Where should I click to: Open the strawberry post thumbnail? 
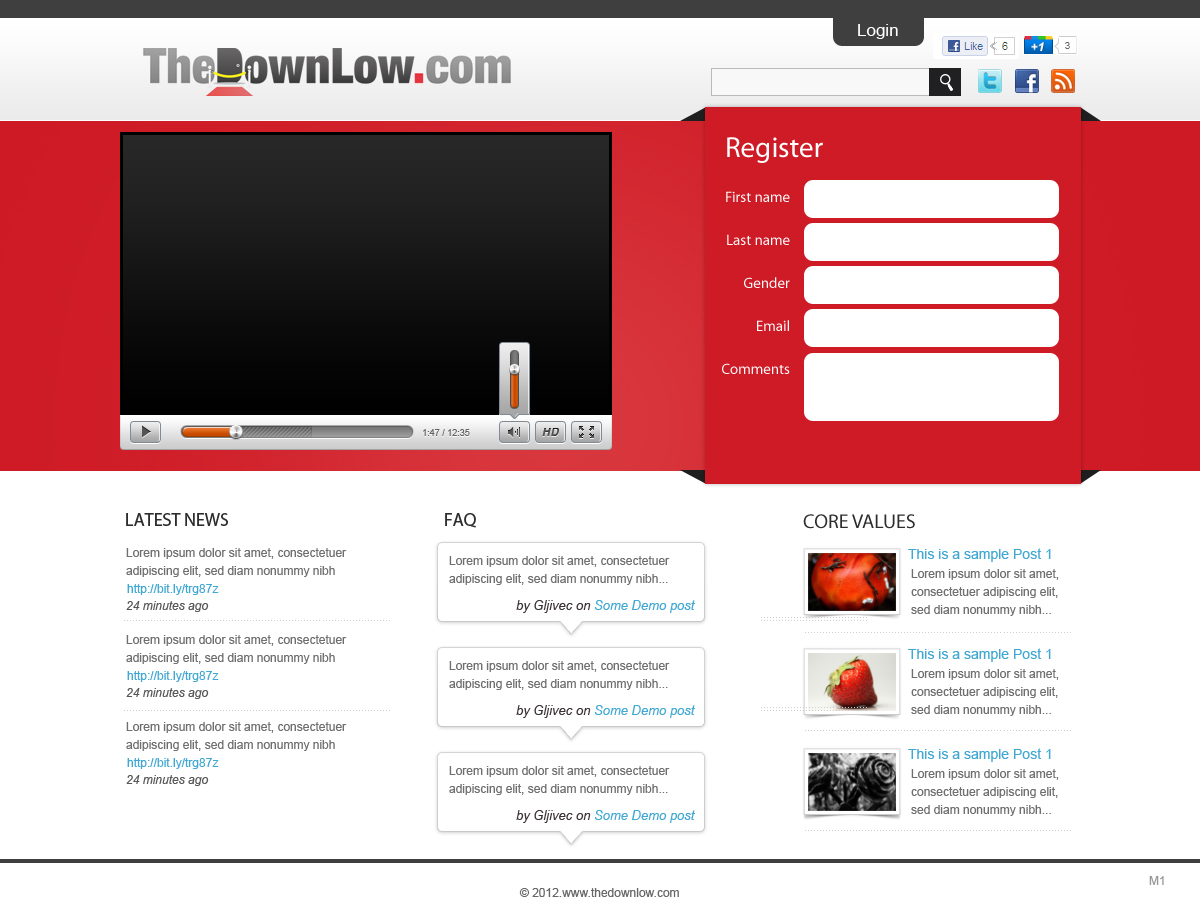851,681
